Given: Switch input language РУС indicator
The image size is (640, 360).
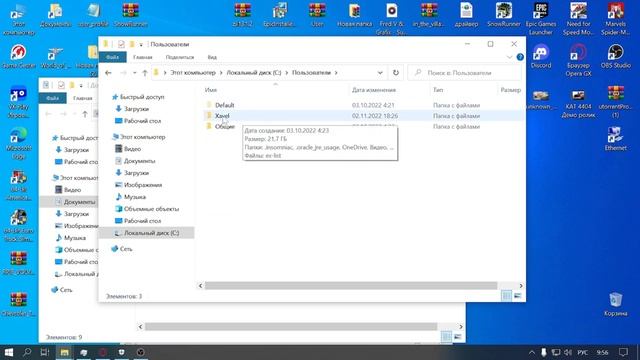Looking at the screenshot, I should tap(583, 352).
